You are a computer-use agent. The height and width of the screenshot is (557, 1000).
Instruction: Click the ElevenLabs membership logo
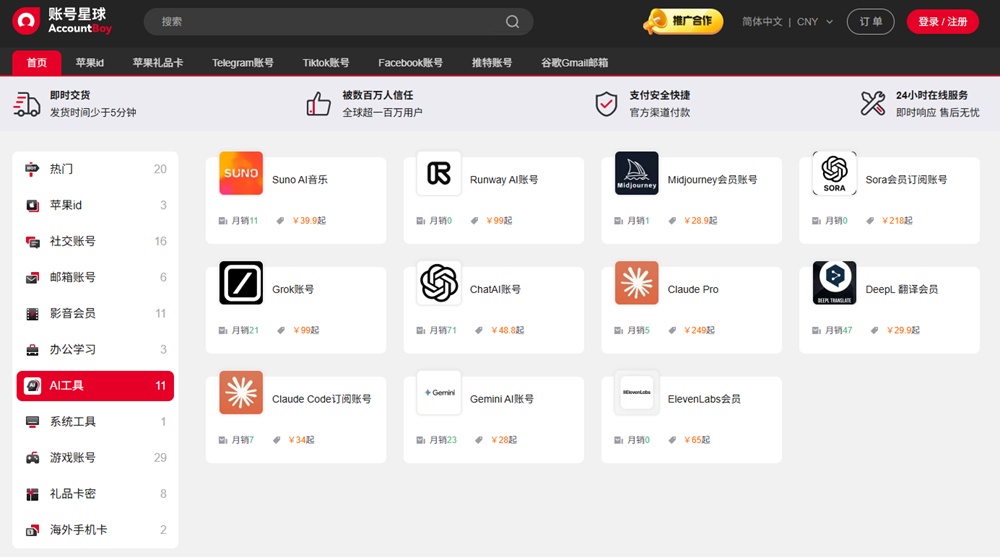636,393
